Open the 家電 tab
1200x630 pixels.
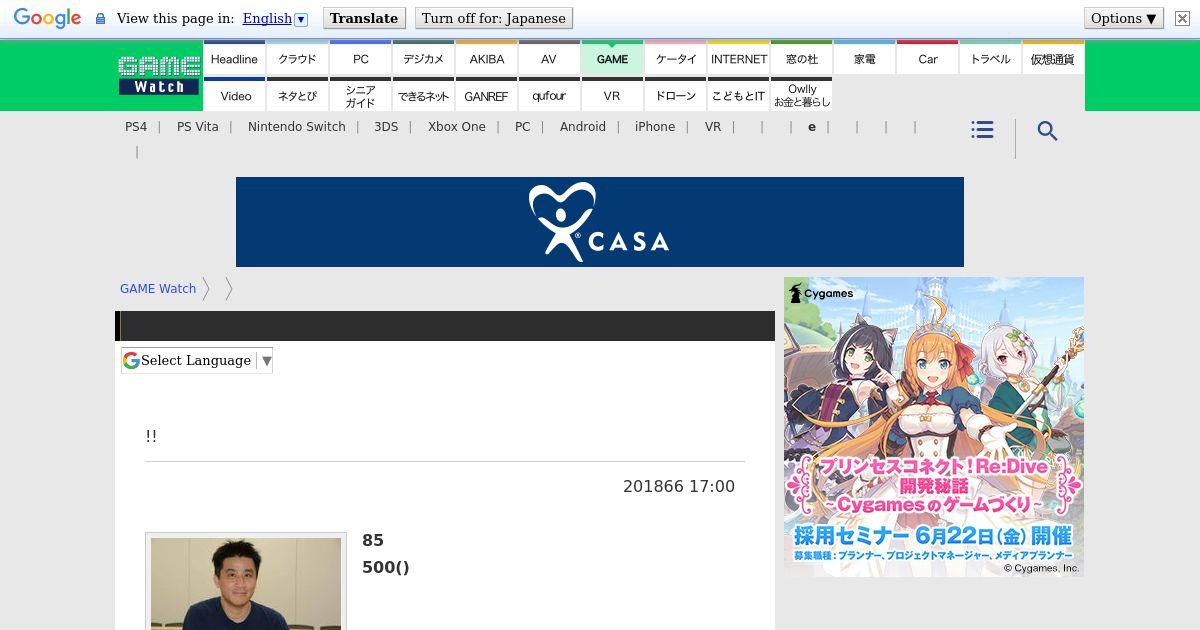tap(865, 59)
